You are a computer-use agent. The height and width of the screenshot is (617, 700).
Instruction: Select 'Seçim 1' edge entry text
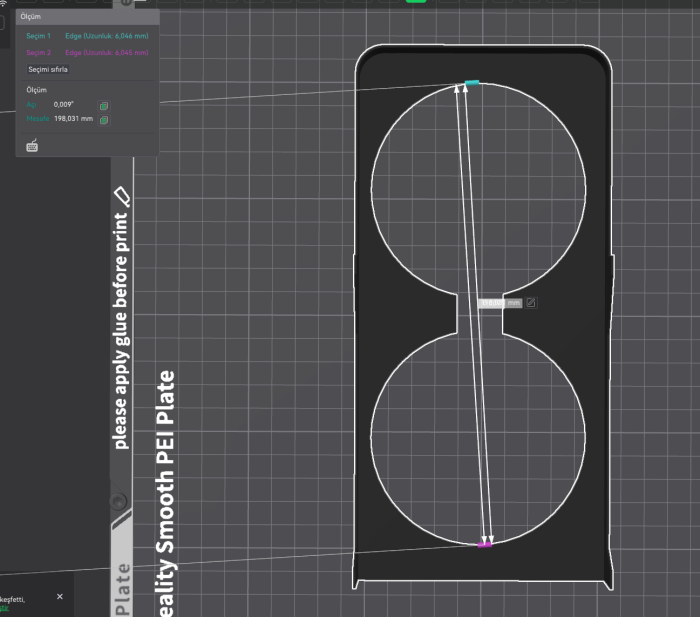pyautogui.click(x=38, y=36)
